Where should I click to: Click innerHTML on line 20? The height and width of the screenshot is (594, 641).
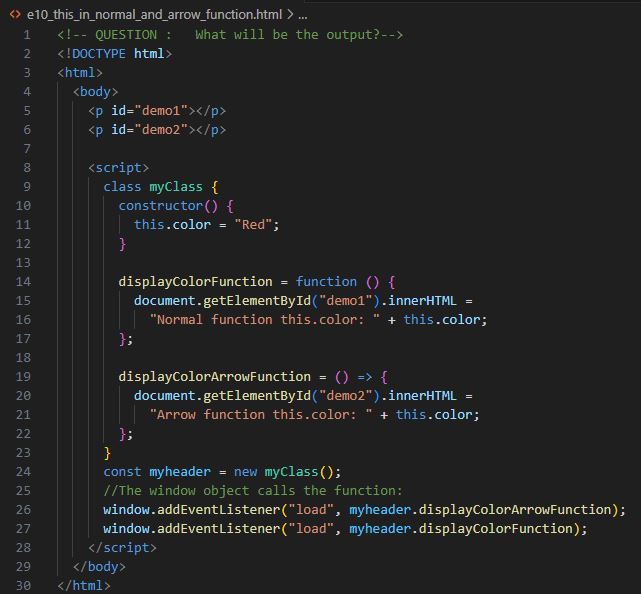pyautogui.click(x=422, y=396)
